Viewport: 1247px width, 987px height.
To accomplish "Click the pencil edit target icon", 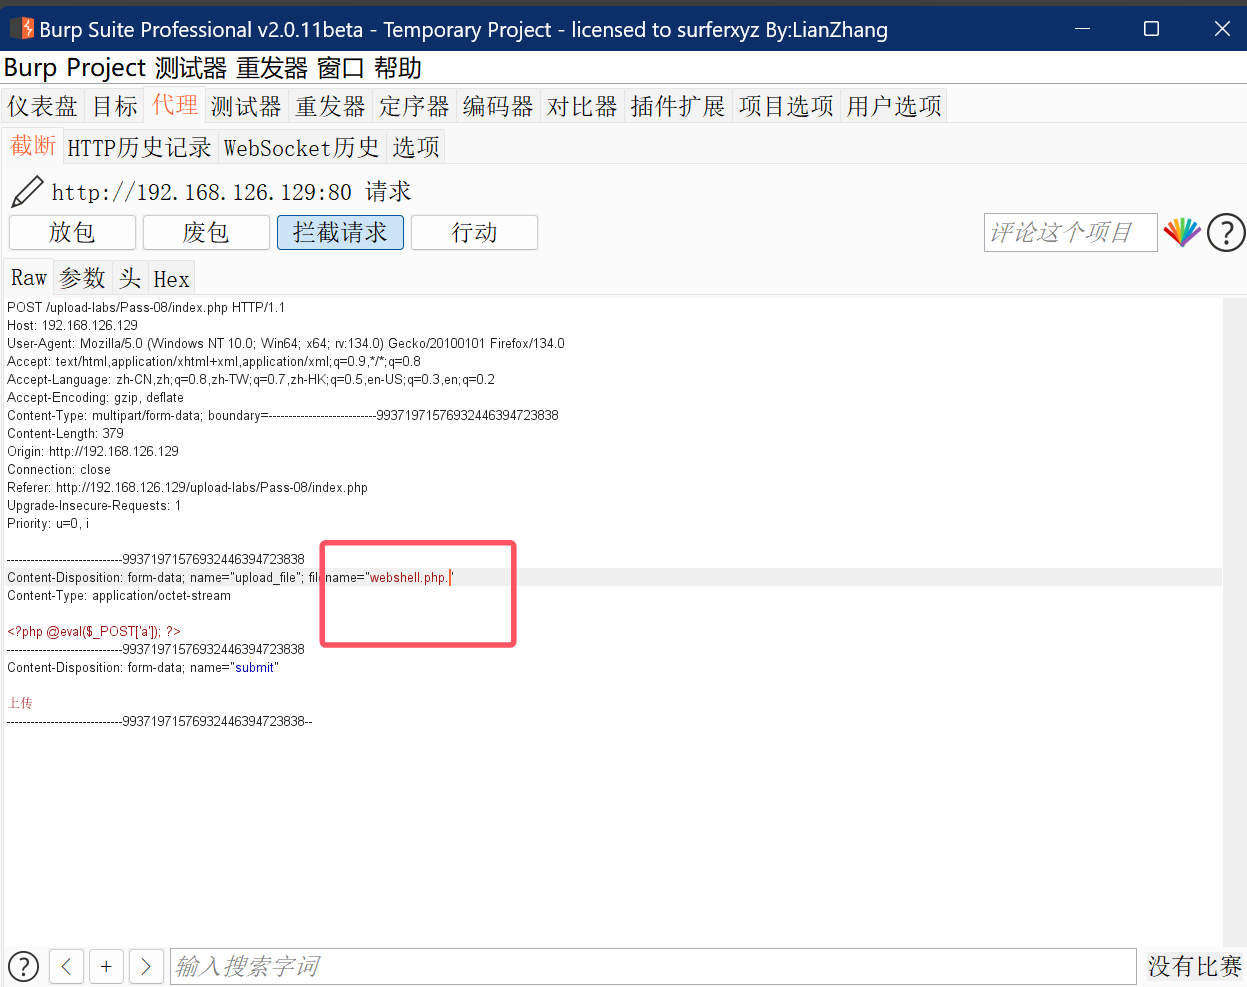I will click(27, 191).
